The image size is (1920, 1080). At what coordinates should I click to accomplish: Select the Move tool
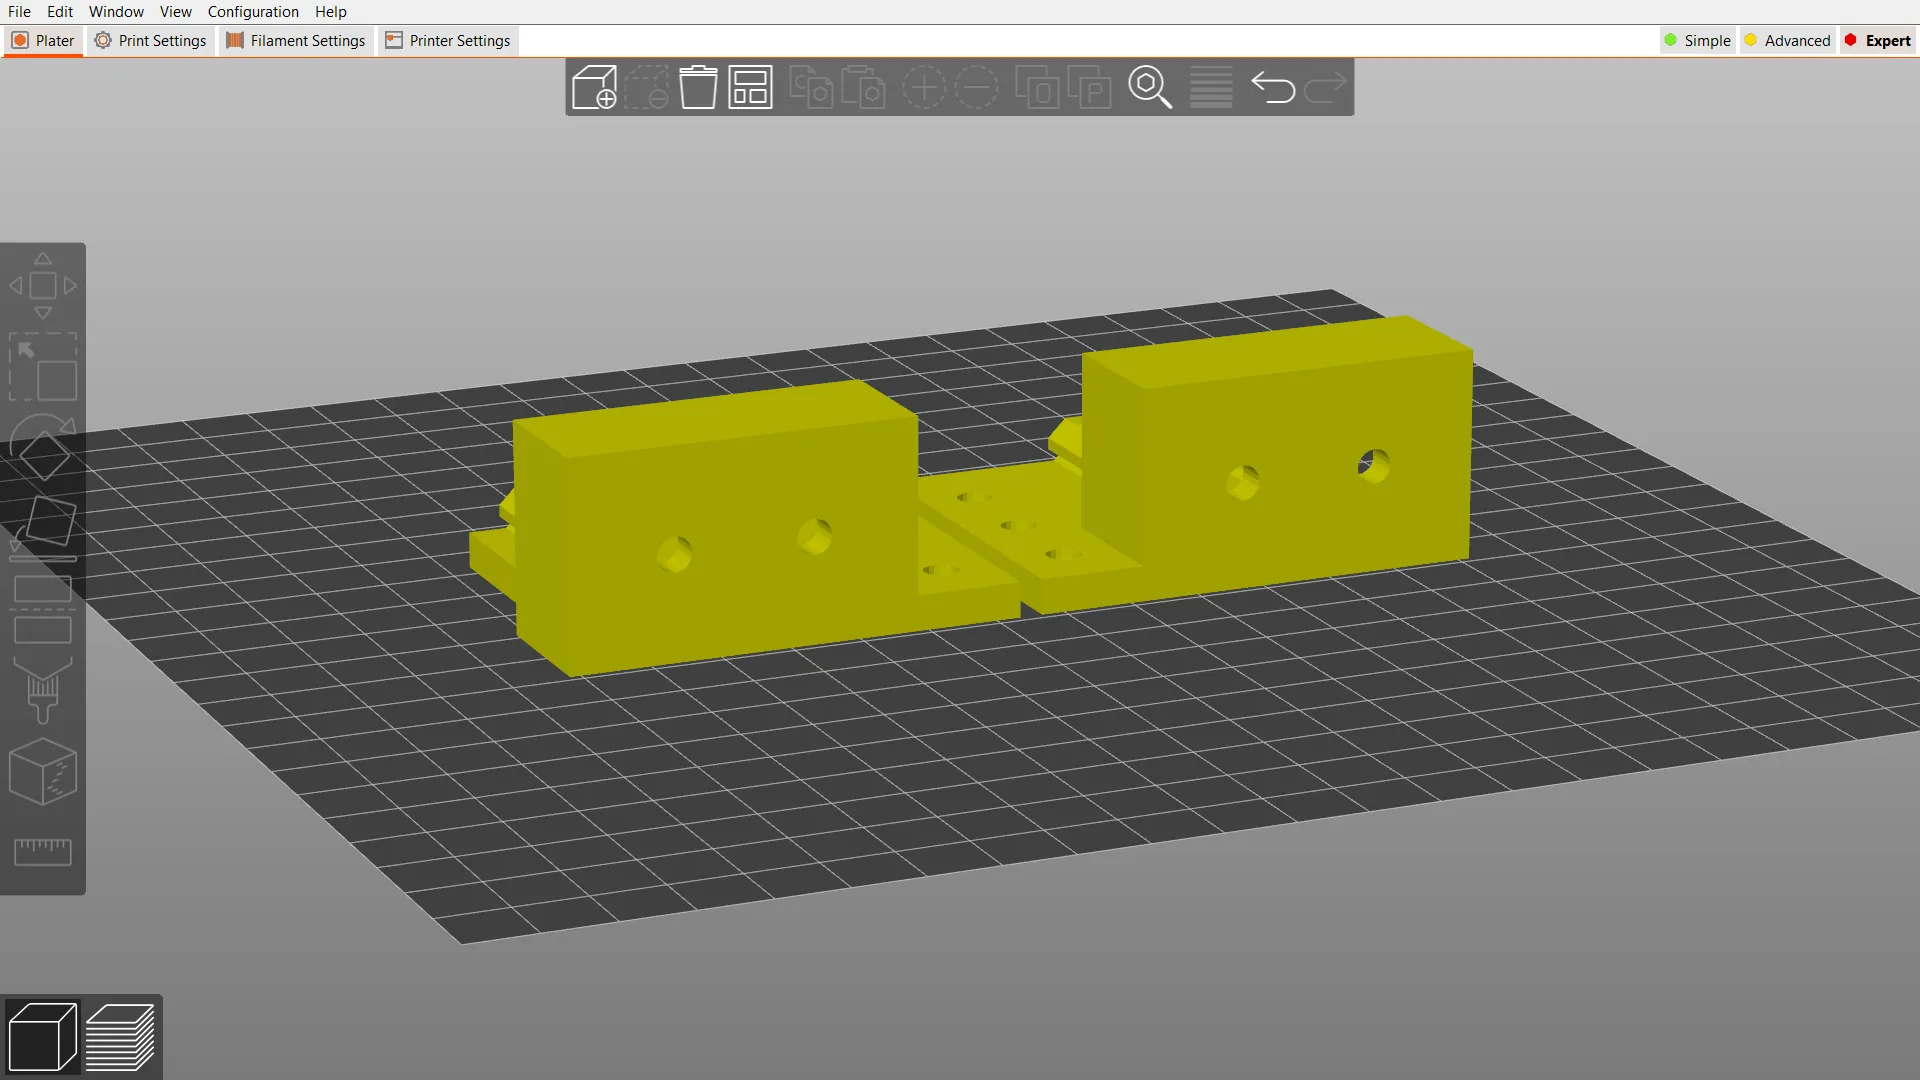(43, 285)
